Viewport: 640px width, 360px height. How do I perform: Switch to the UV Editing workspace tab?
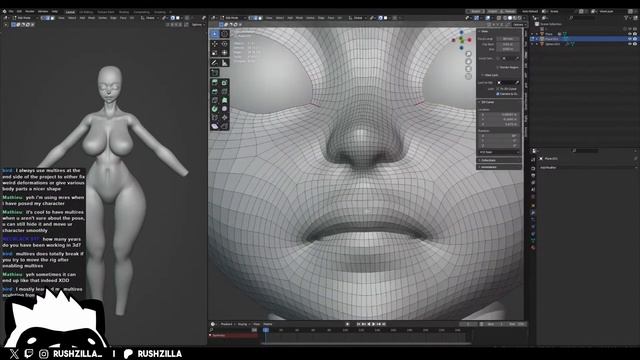click(x=86, y=12)
